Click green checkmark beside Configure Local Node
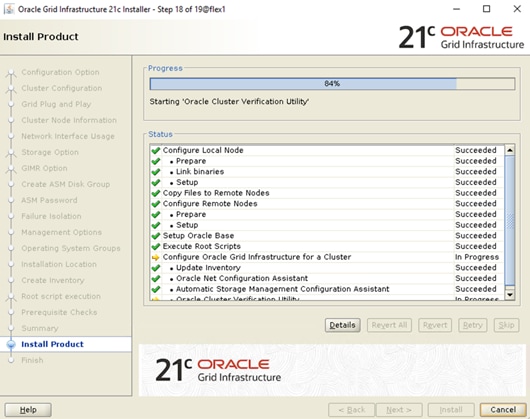 point(156,150)
